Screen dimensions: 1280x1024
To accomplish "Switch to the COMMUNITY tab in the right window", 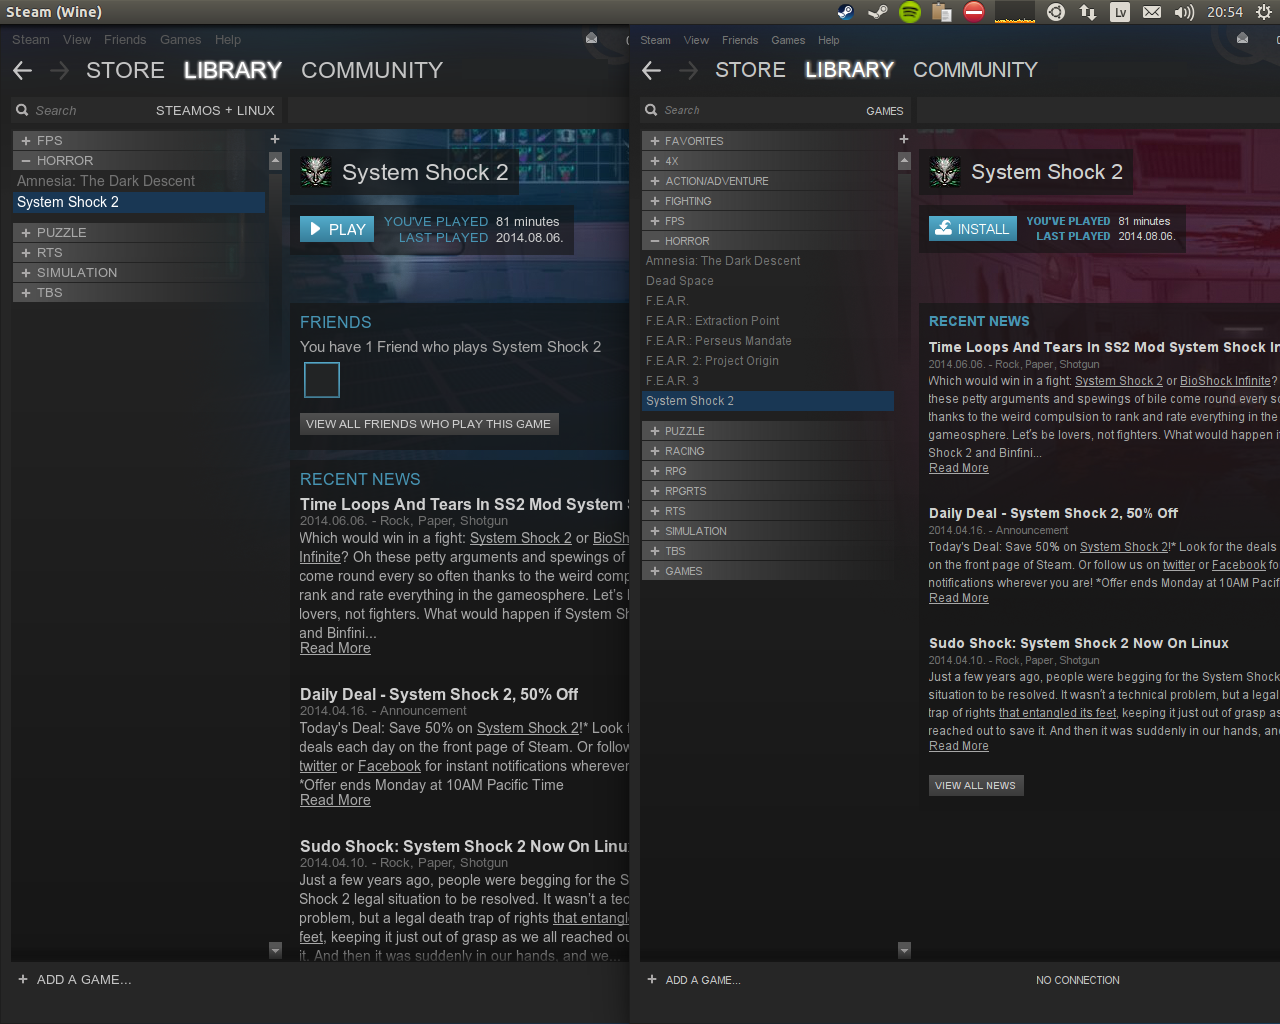I will coord(975,70).
